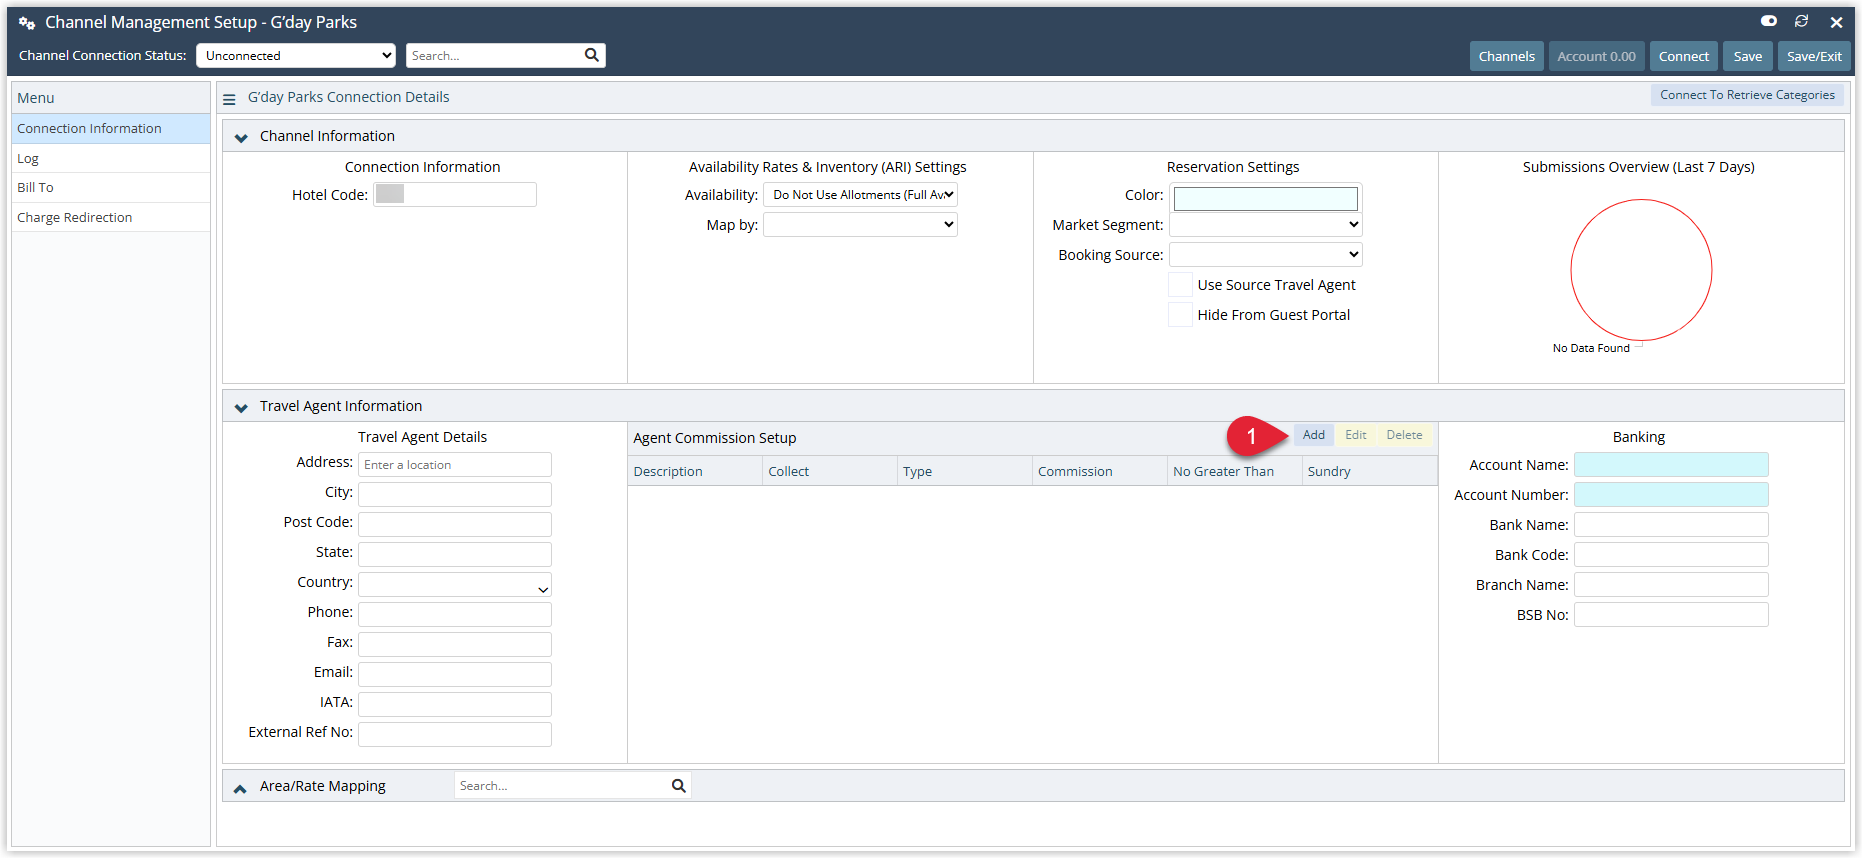Click the Address location field

pyautogui.click(x=455, y=464)
